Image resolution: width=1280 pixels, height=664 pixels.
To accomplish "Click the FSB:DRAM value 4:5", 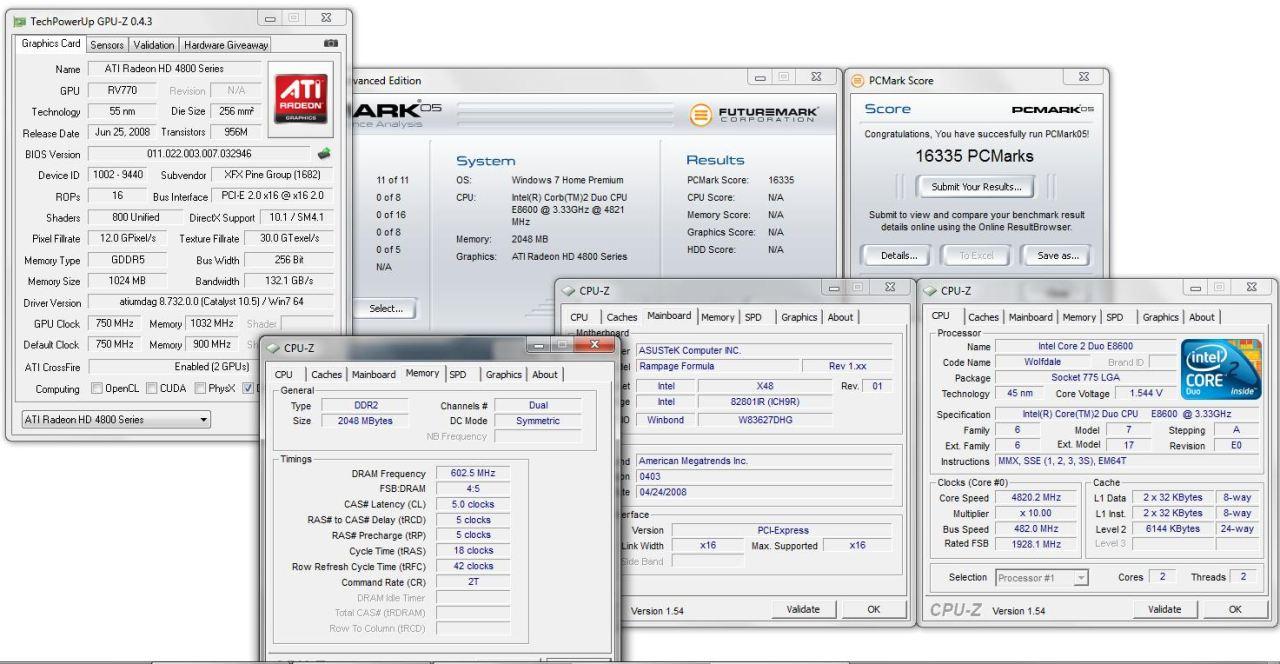I will [x=474, y=489].
